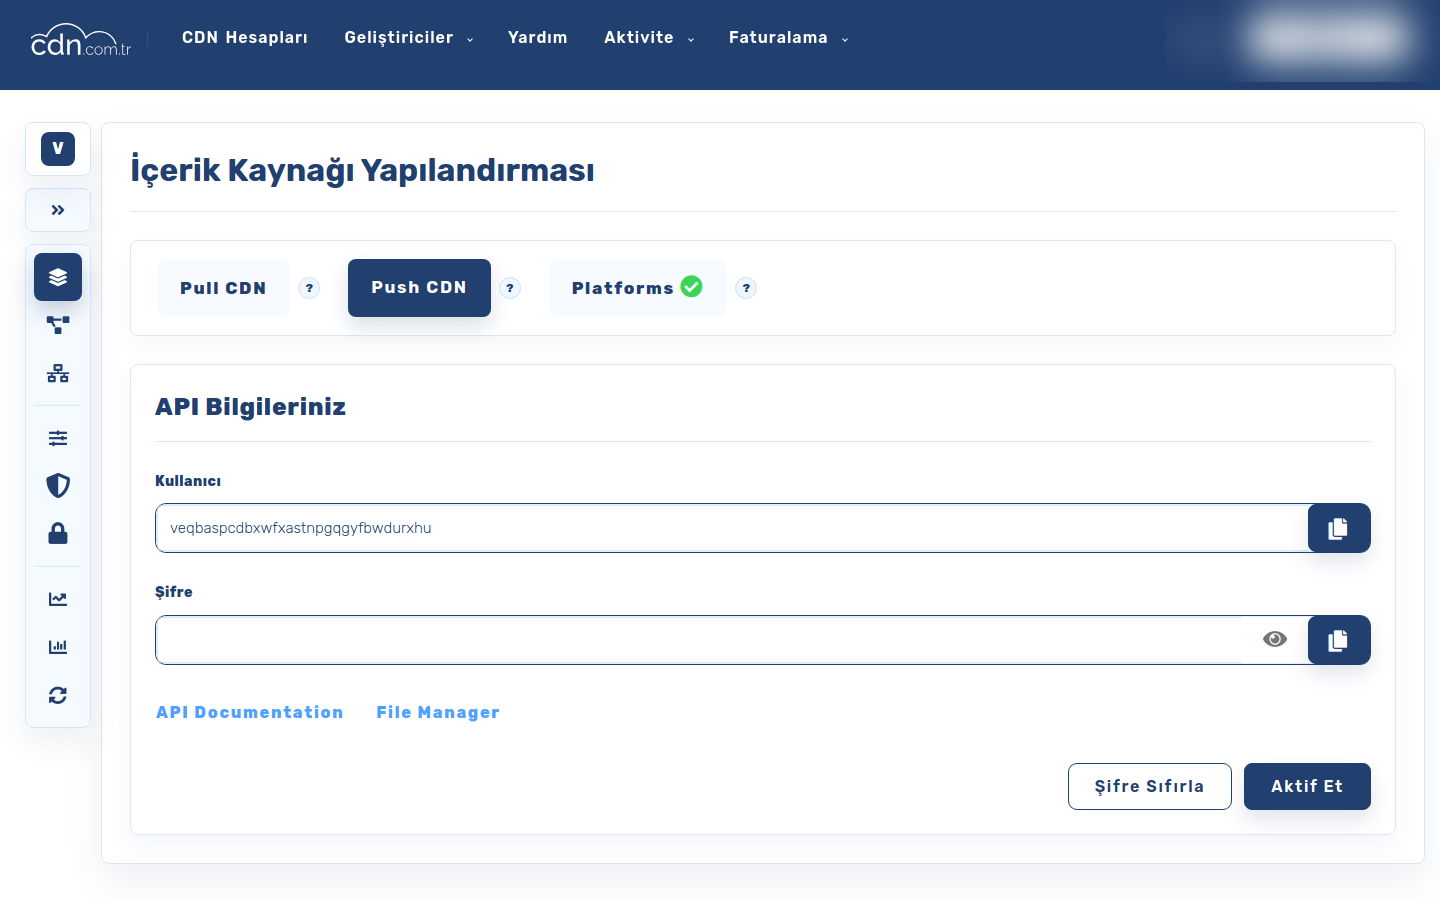Copy the Şifre password value

1339,640
